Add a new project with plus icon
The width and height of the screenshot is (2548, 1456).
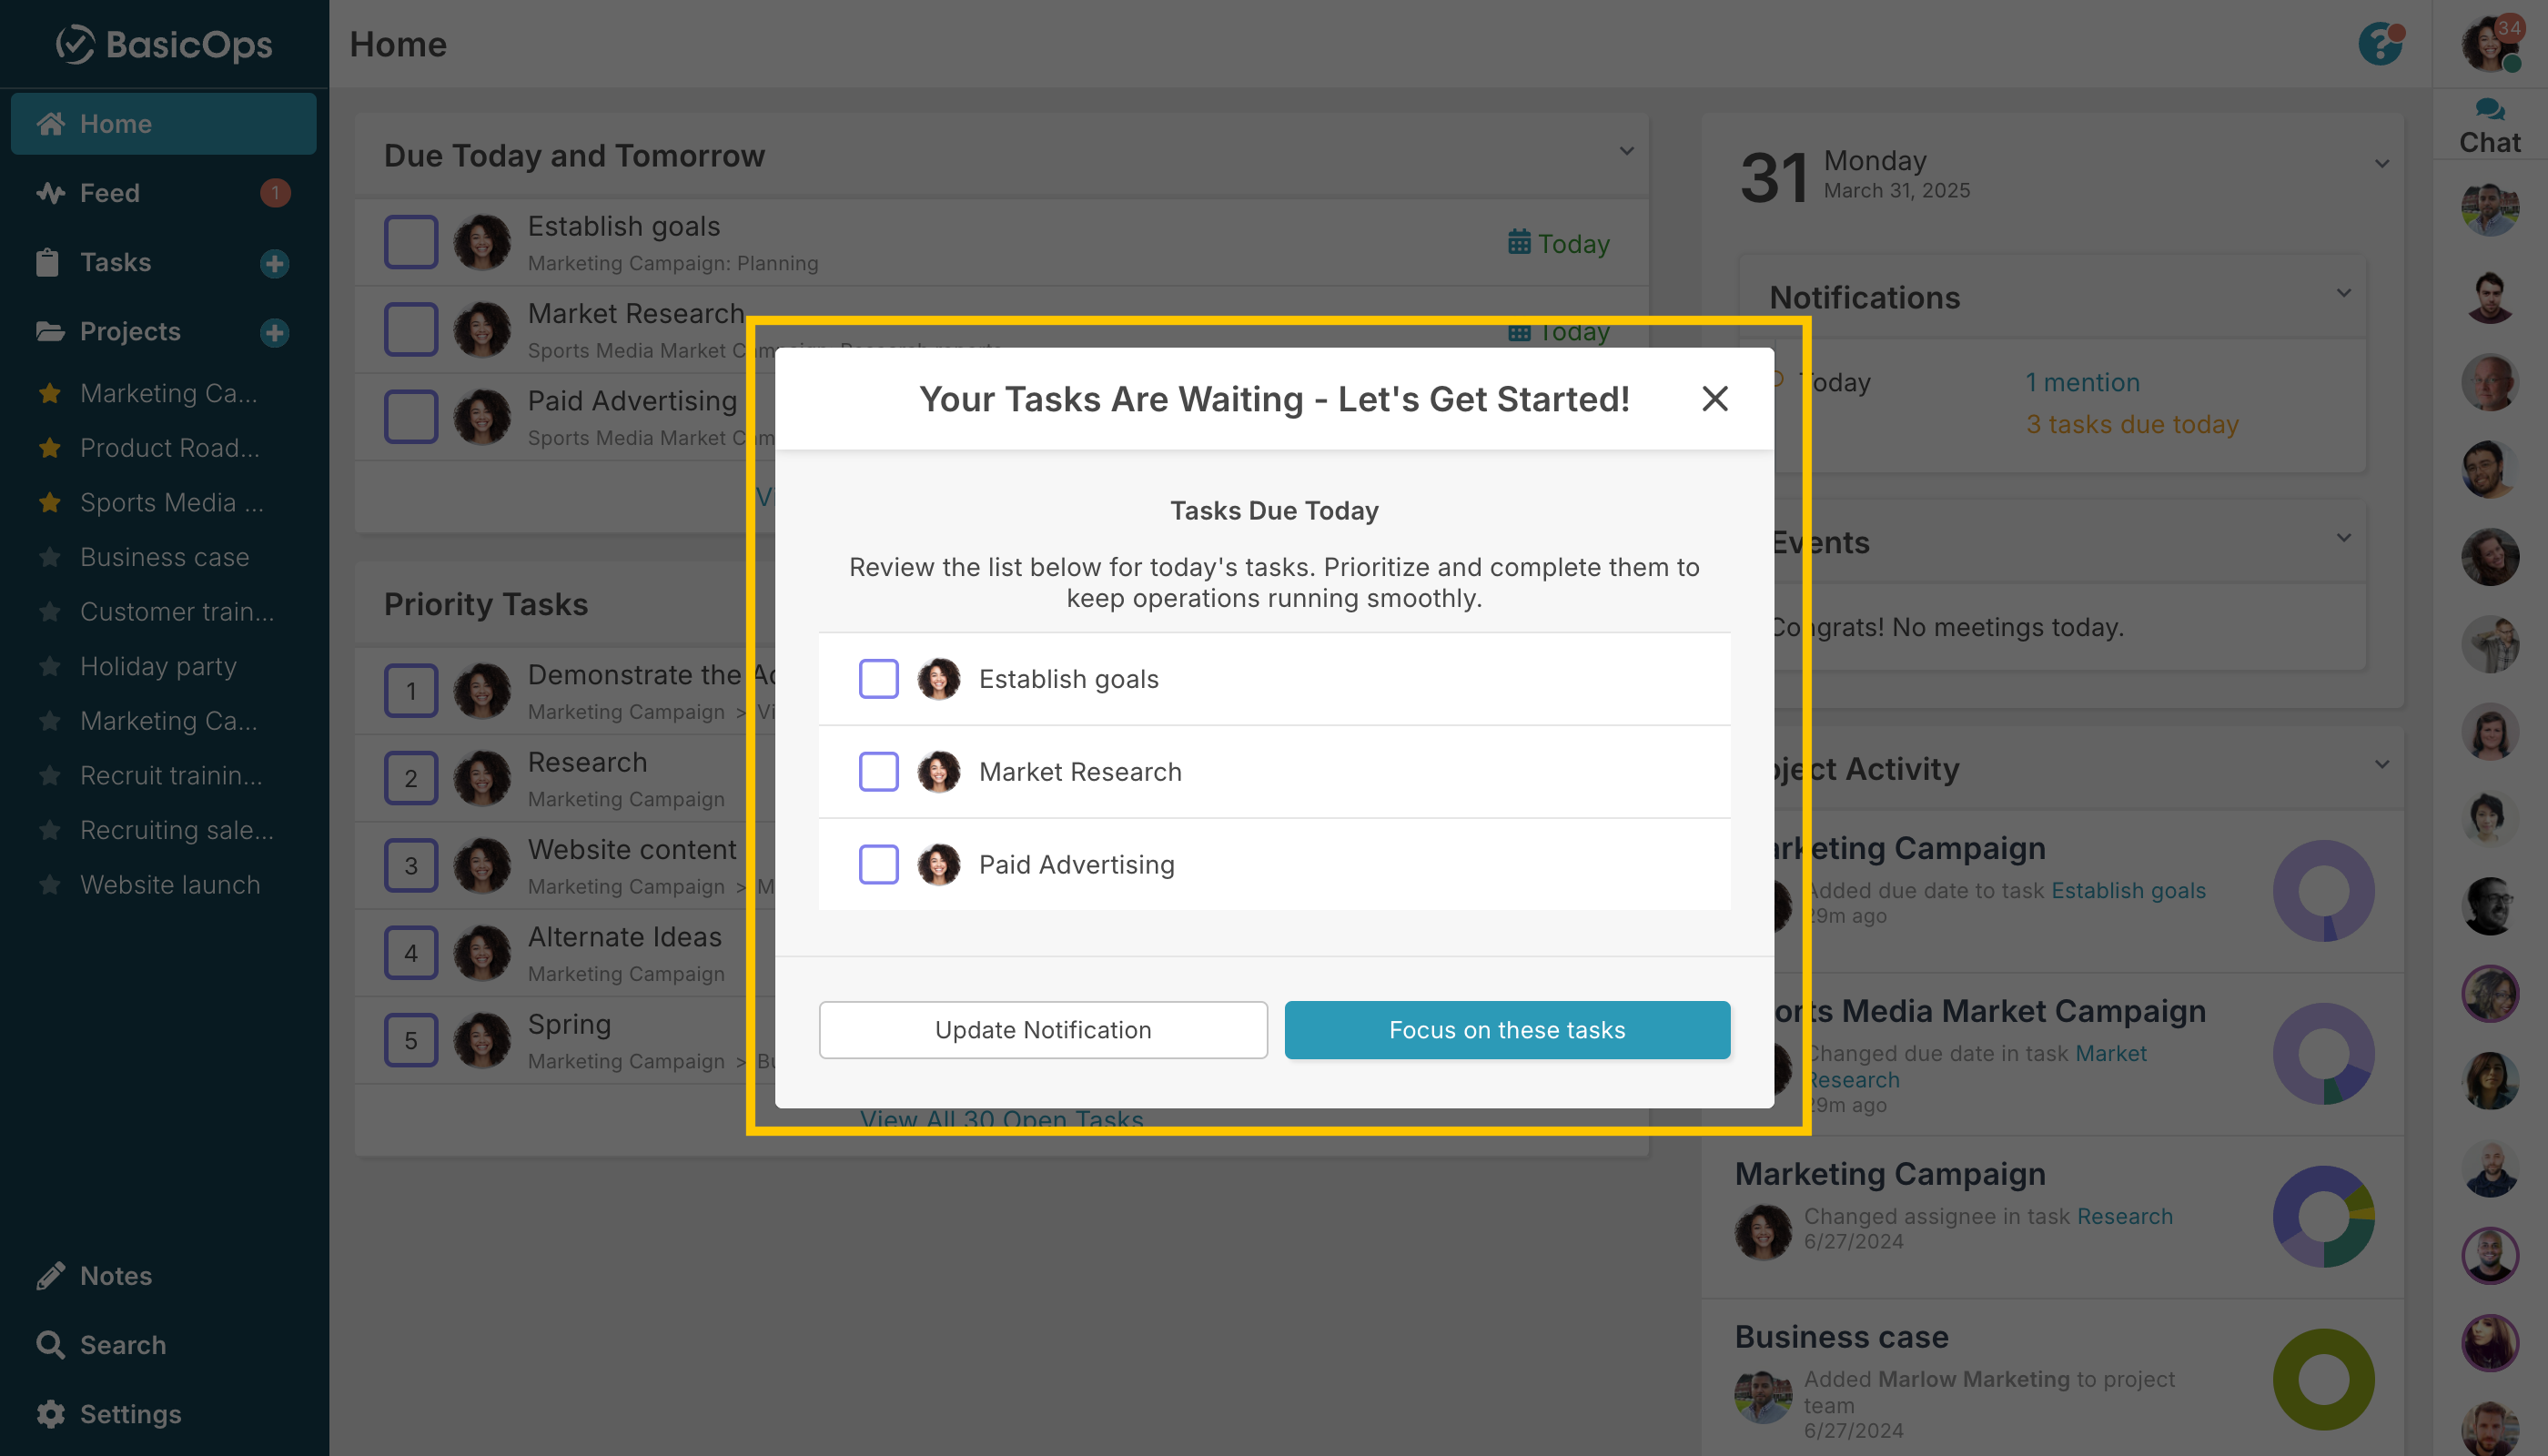(274, 332)
